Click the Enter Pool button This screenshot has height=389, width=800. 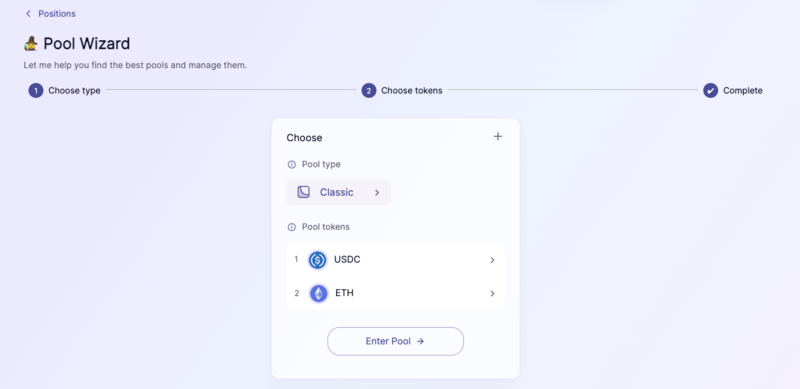[395, 342]
